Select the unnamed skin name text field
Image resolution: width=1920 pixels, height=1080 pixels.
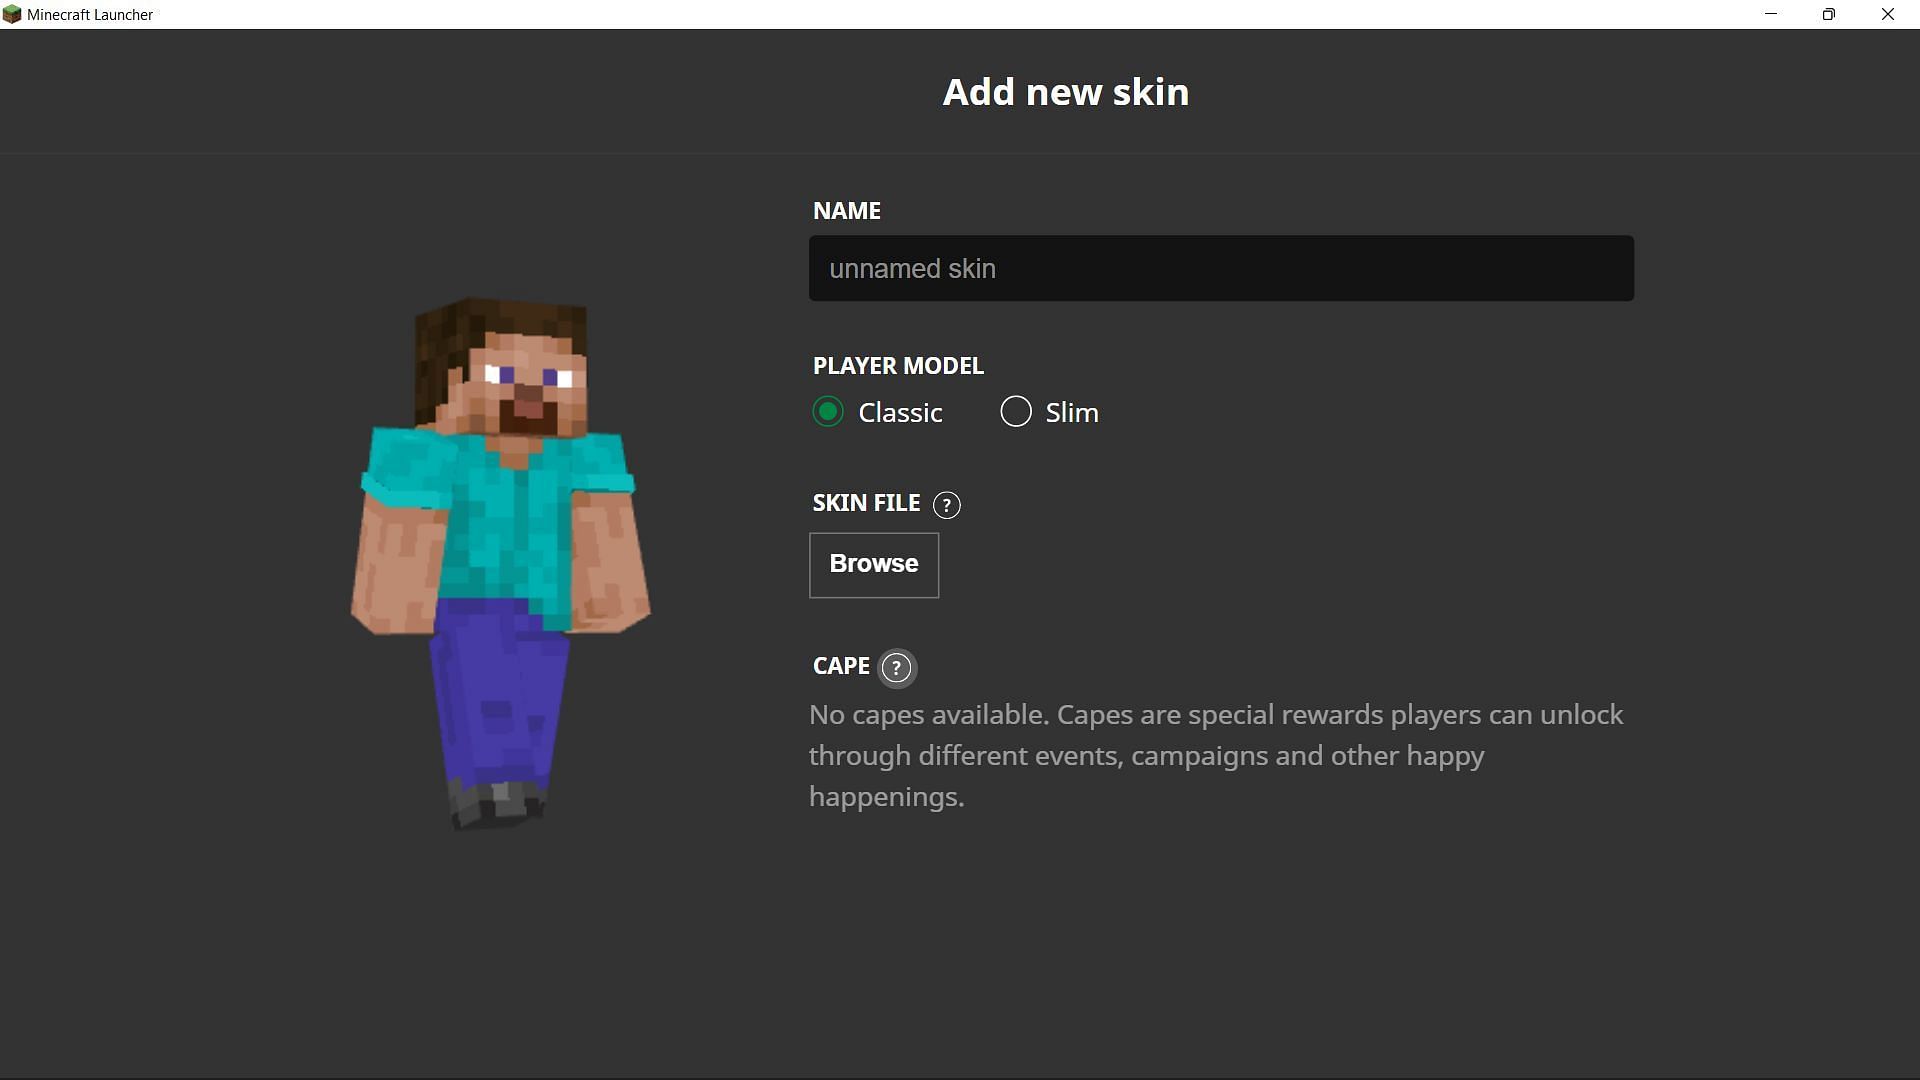tap(1221, 268)
